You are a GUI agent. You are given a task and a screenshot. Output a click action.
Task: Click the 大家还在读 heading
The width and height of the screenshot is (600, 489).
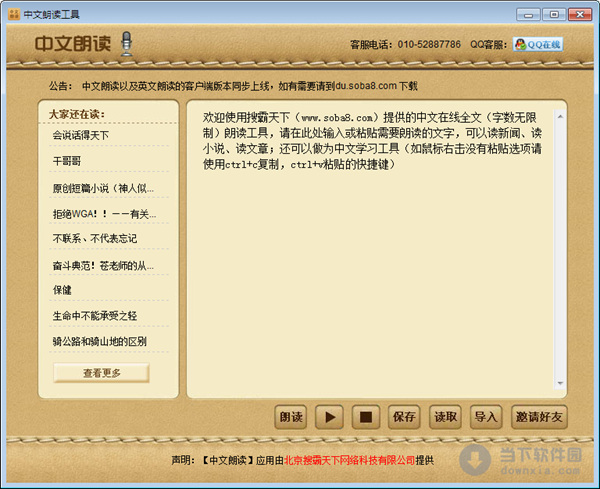(77, 114)
